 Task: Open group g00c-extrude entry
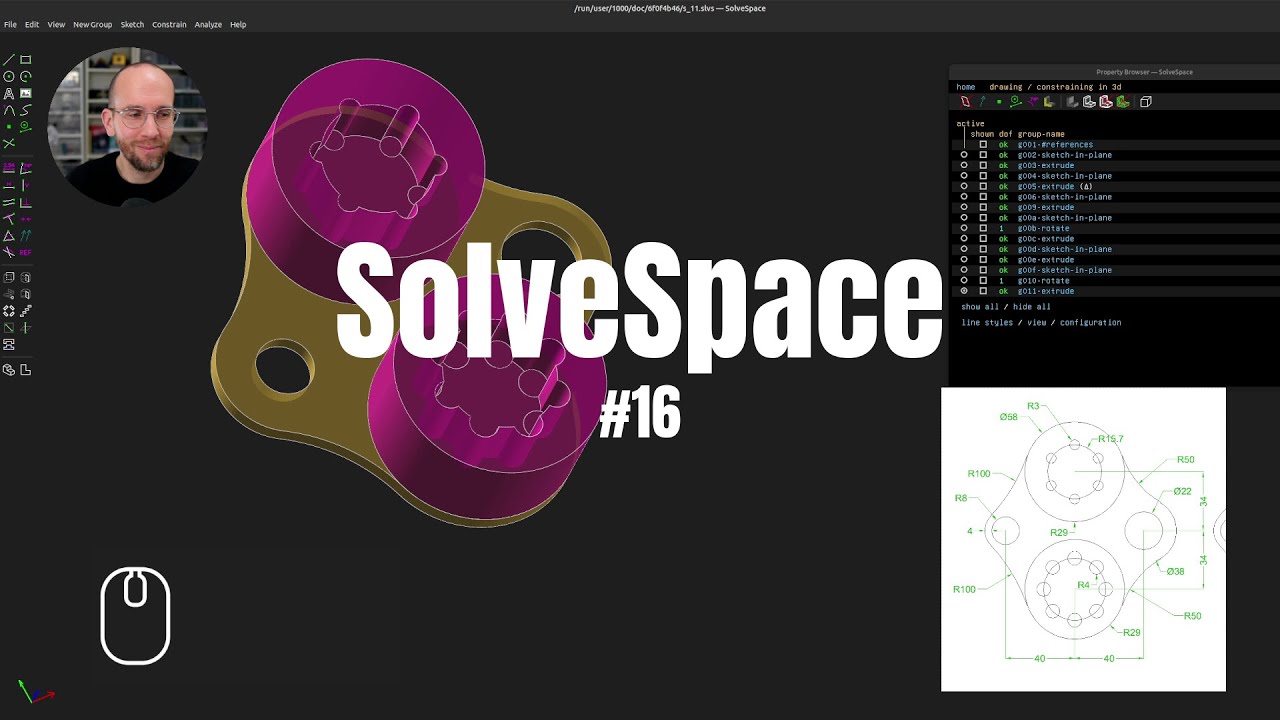1046,239
